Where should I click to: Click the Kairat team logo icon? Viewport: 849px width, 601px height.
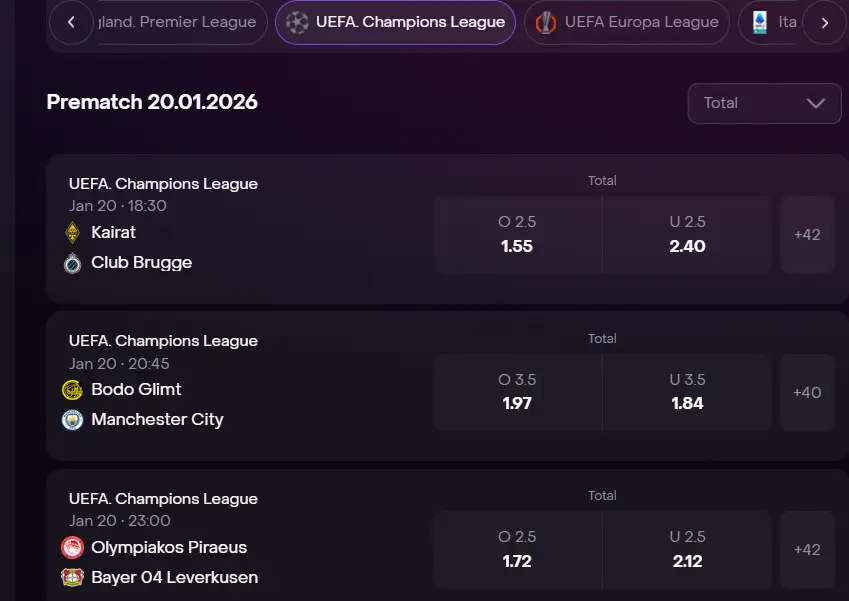(71, 233)
